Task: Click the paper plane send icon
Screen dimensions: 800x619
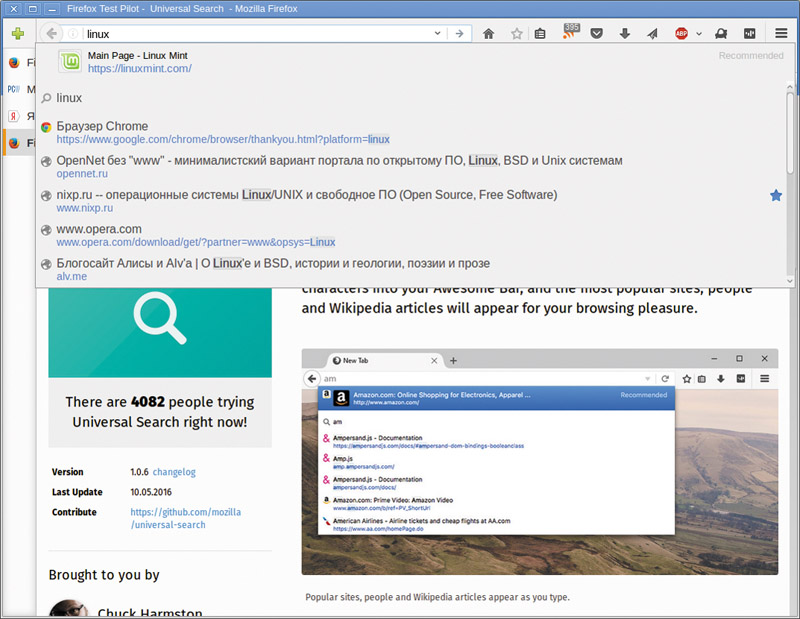Action: 653,34
